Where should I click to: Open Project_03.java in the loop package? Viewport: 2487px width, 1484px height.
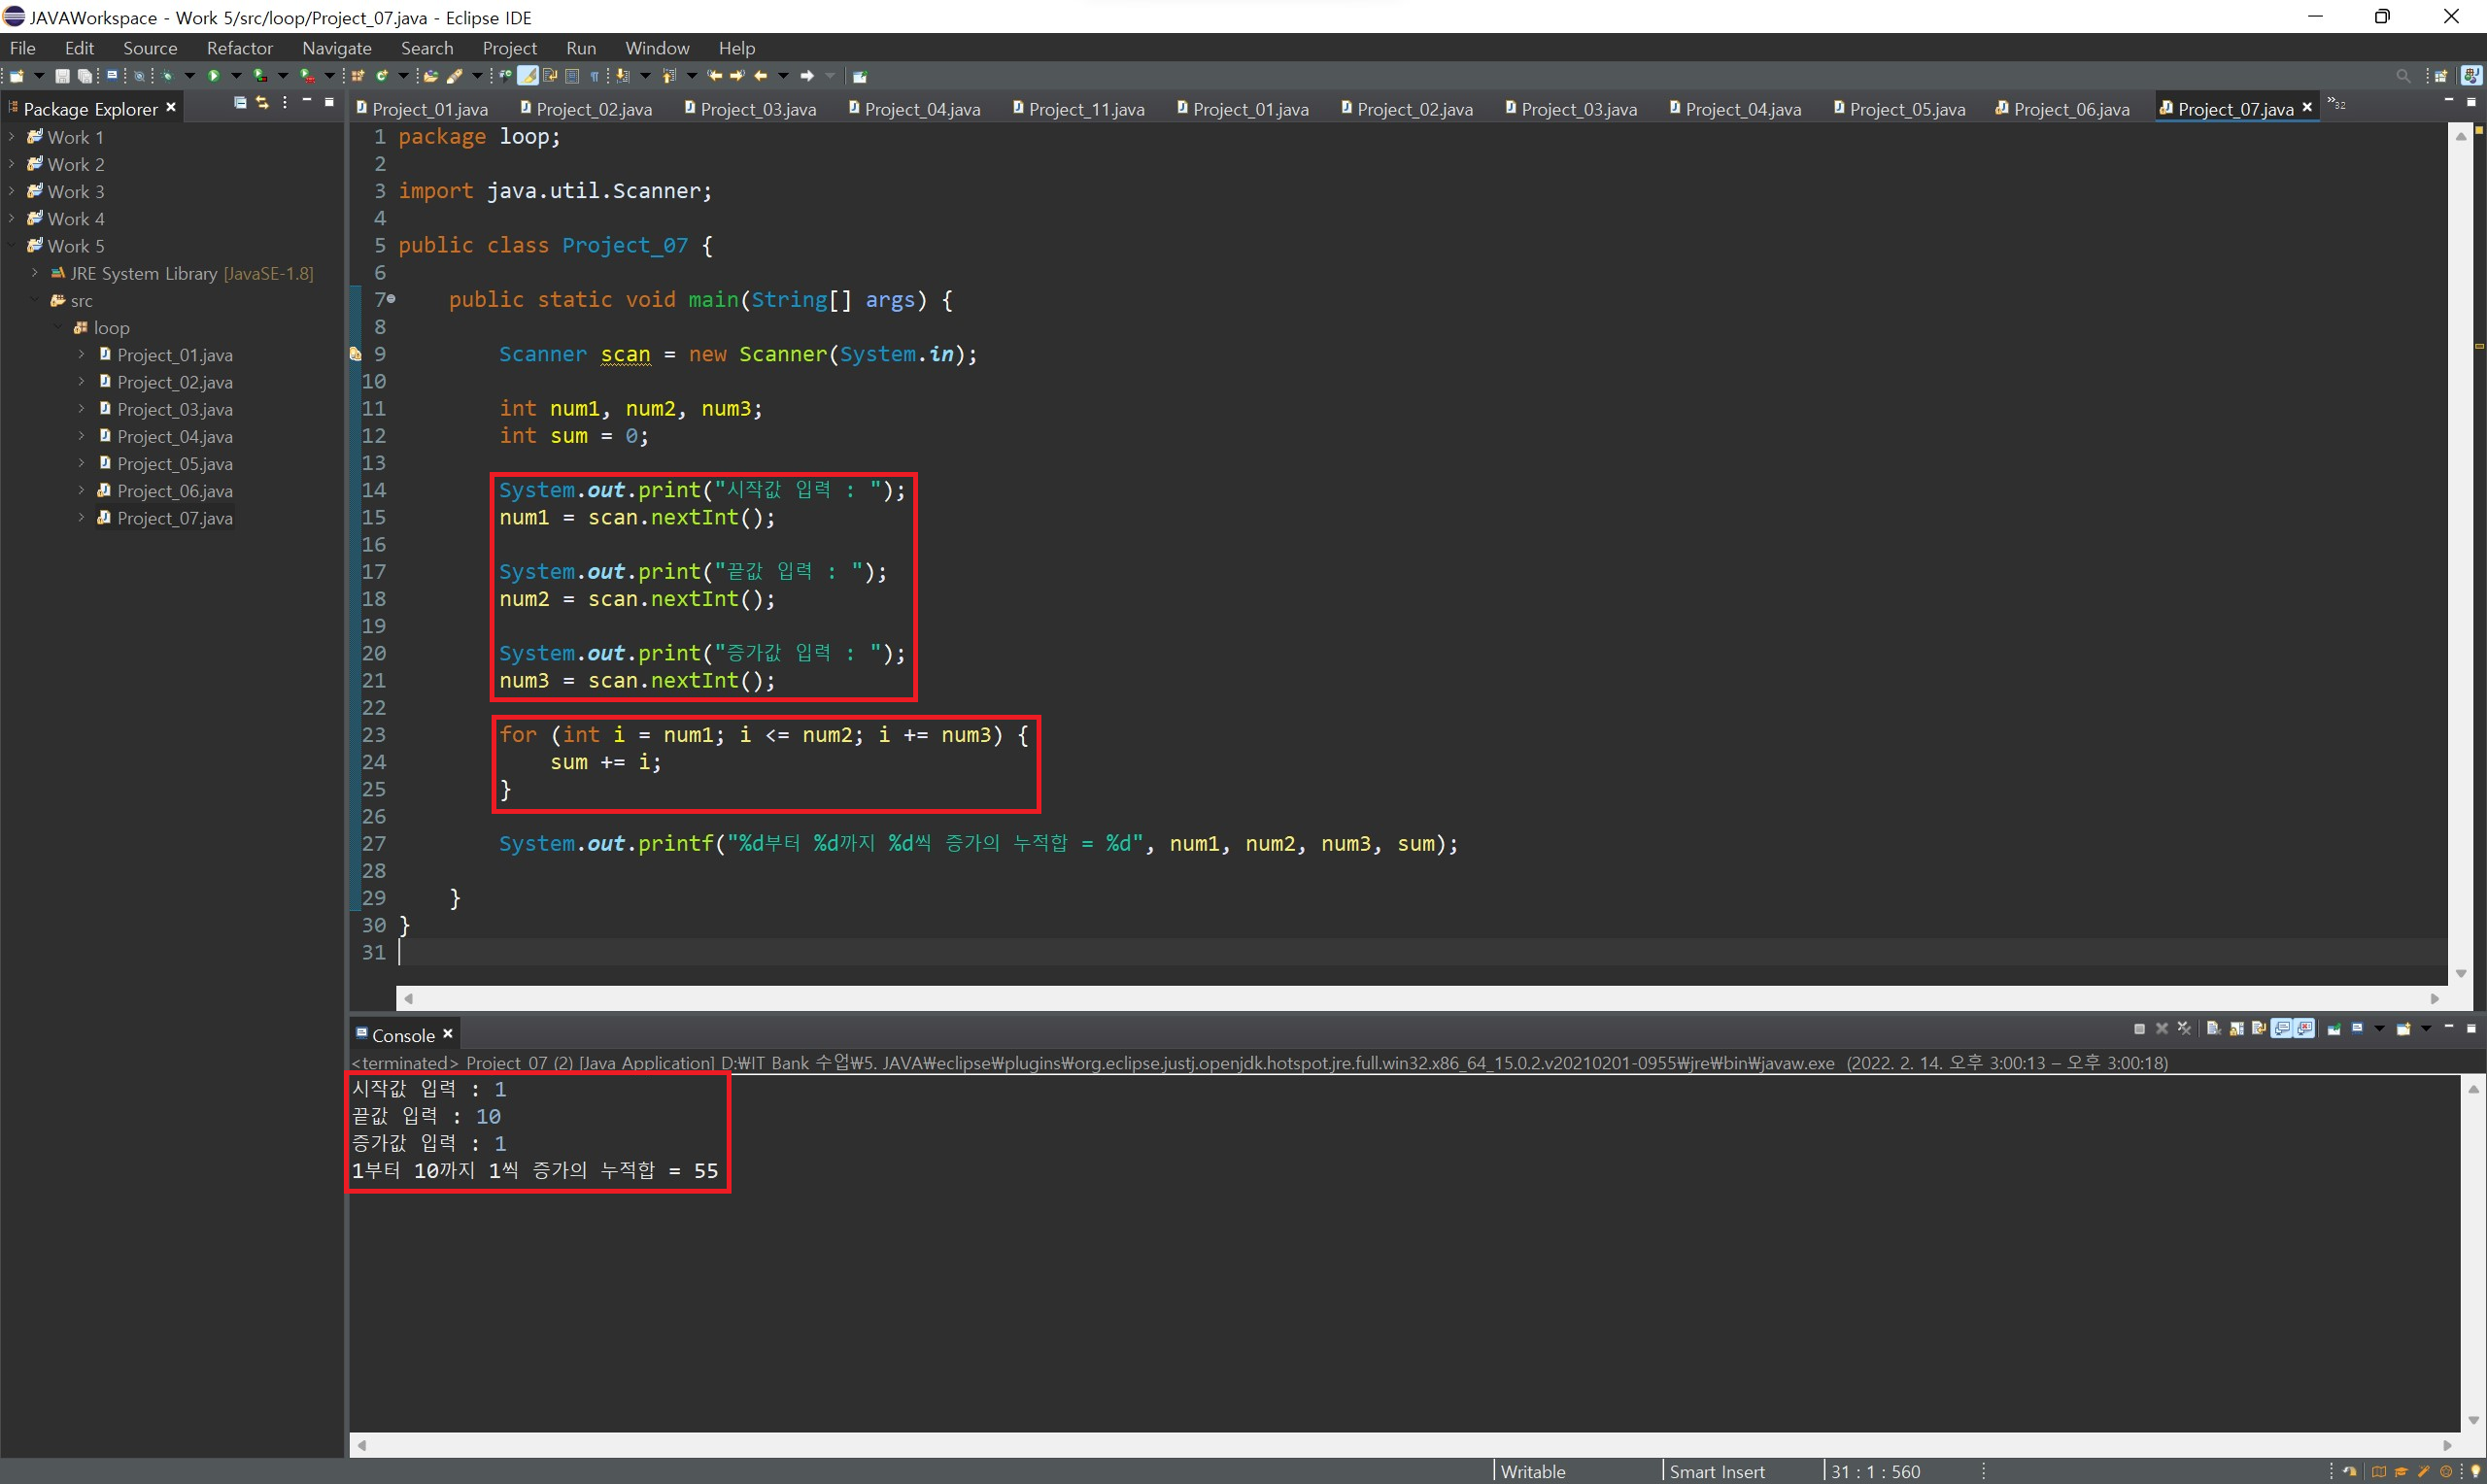(x=174, y=409)
